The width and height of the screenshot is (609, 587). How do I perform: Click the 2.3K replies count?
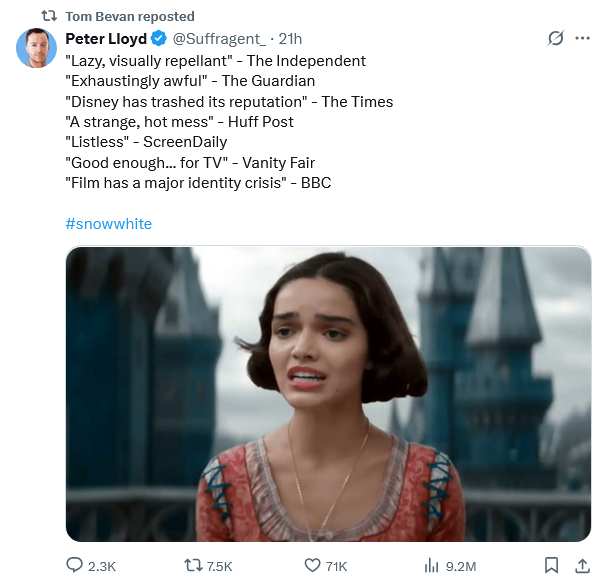(x=102, y=566)
